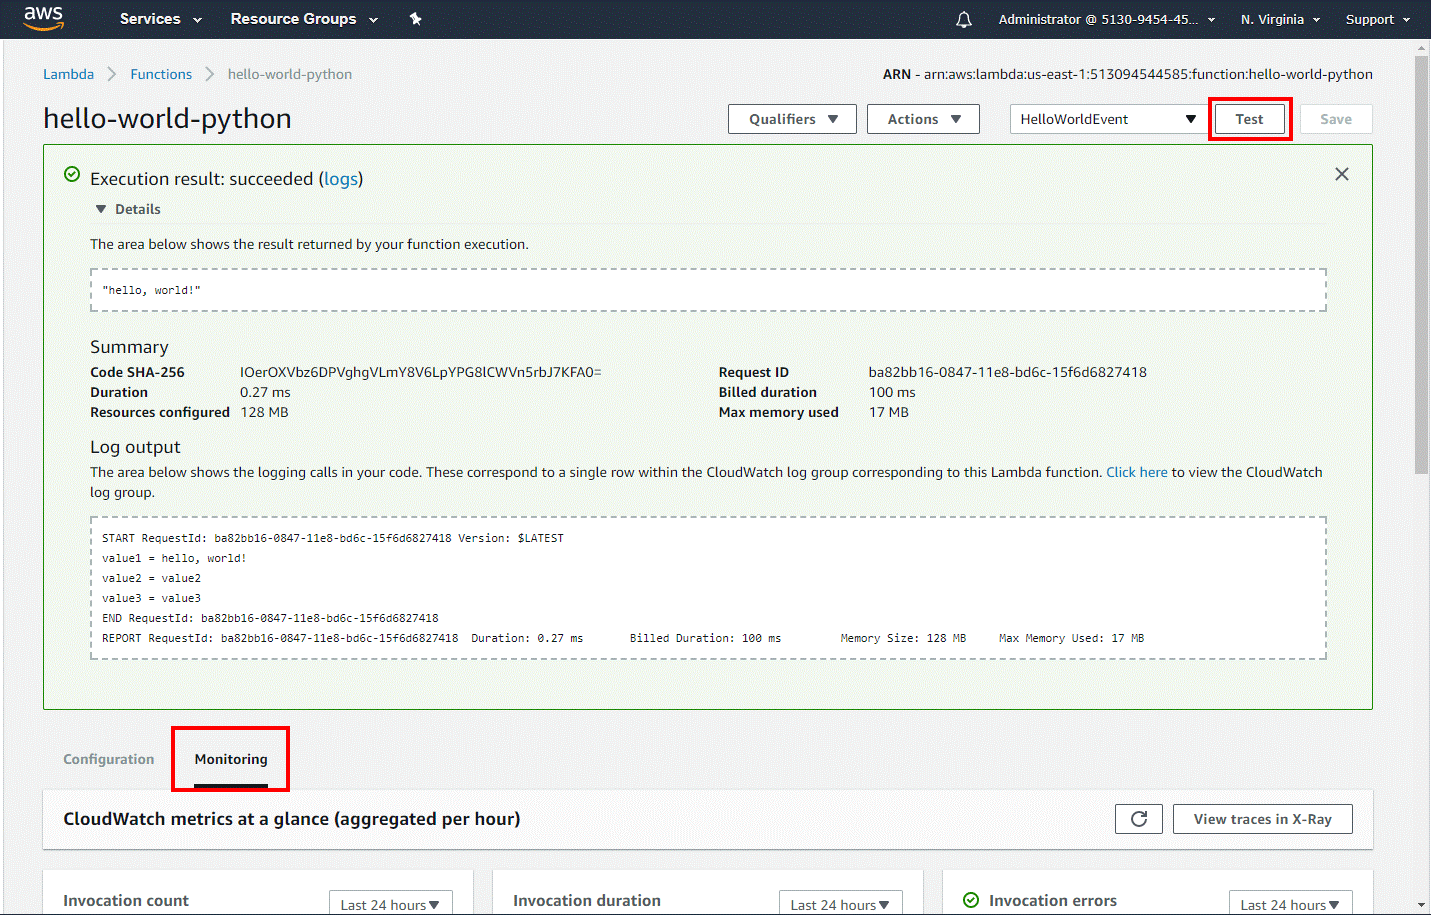Viewport: 1431px width, 915px height.
Task: Click the "hello, world!" result output box
Action: (708, 290)
